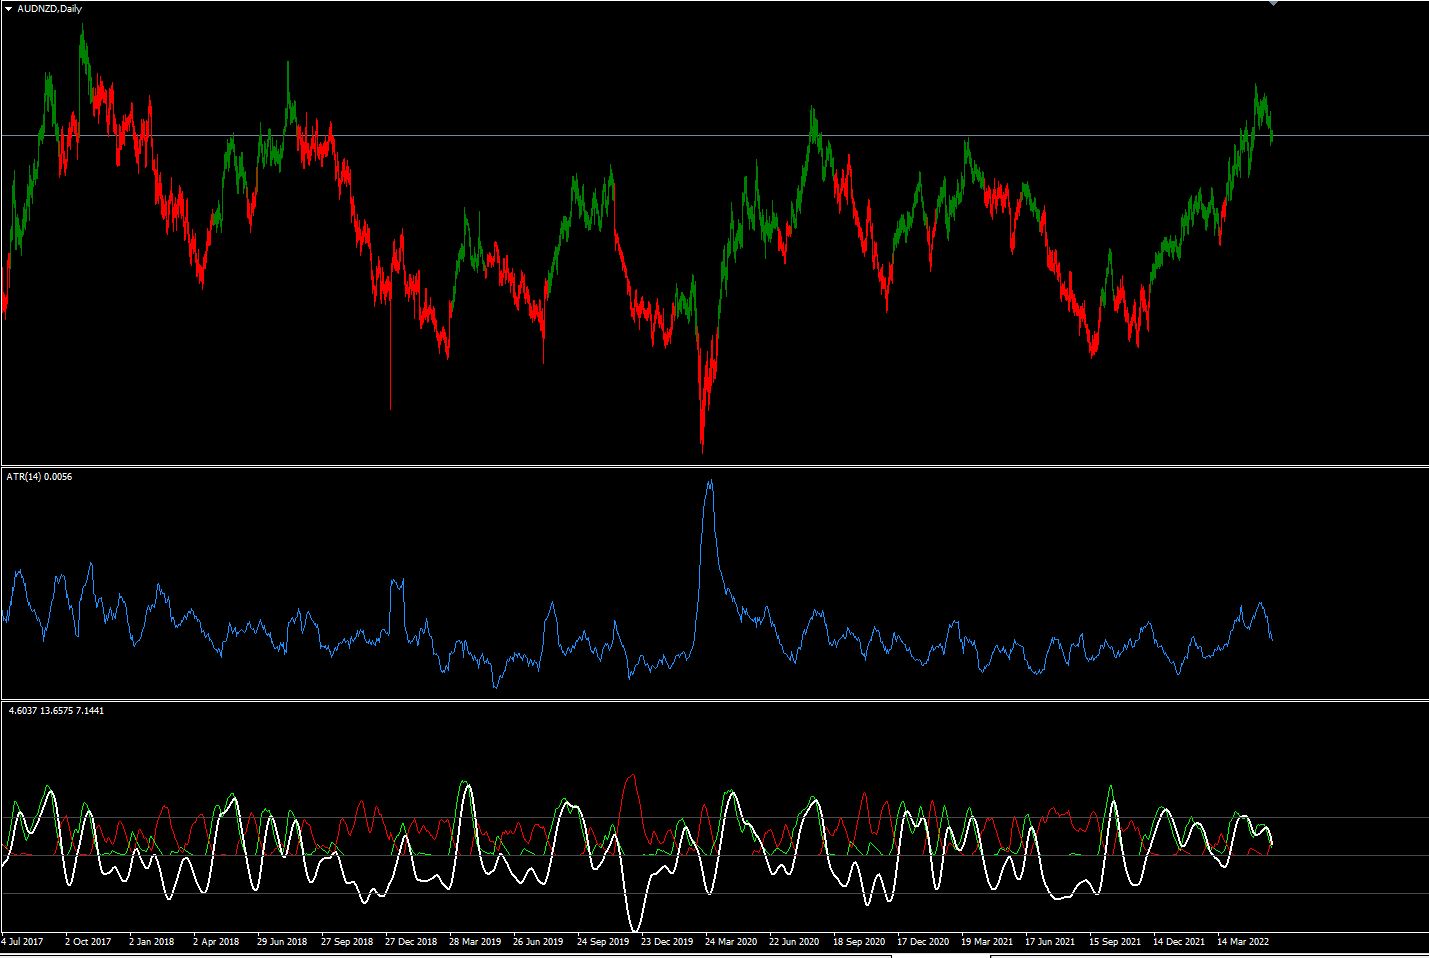Click the 22 Jun 2020 date label

point(795,941)
